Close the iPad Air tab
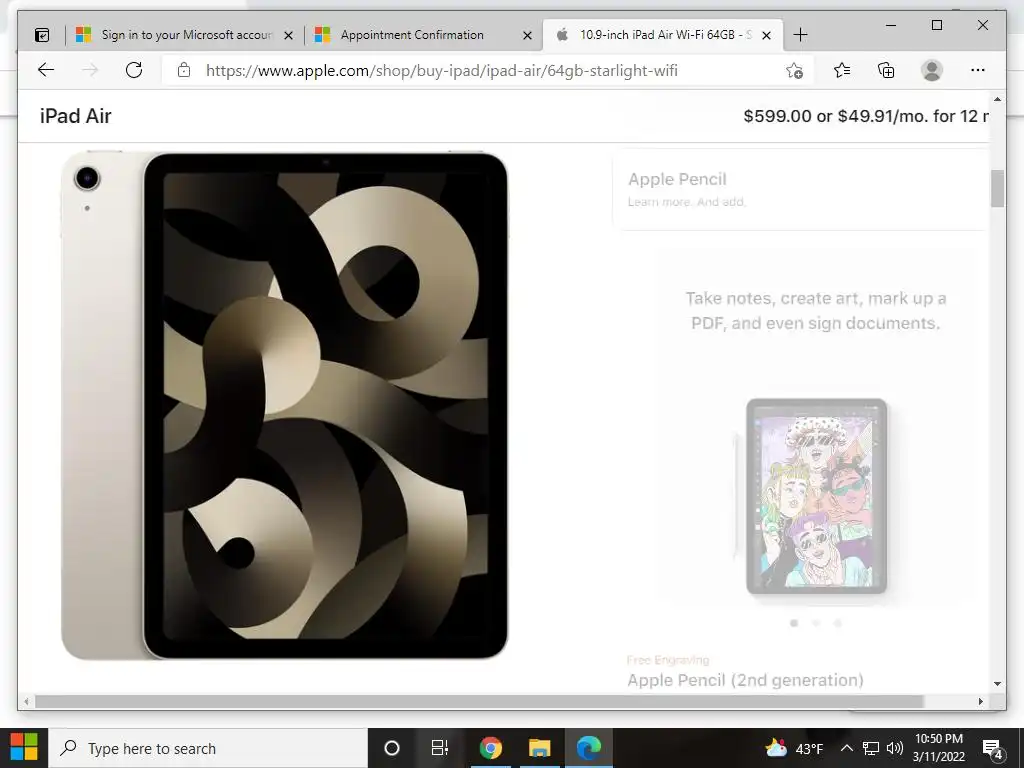 (x=767, y=35)
